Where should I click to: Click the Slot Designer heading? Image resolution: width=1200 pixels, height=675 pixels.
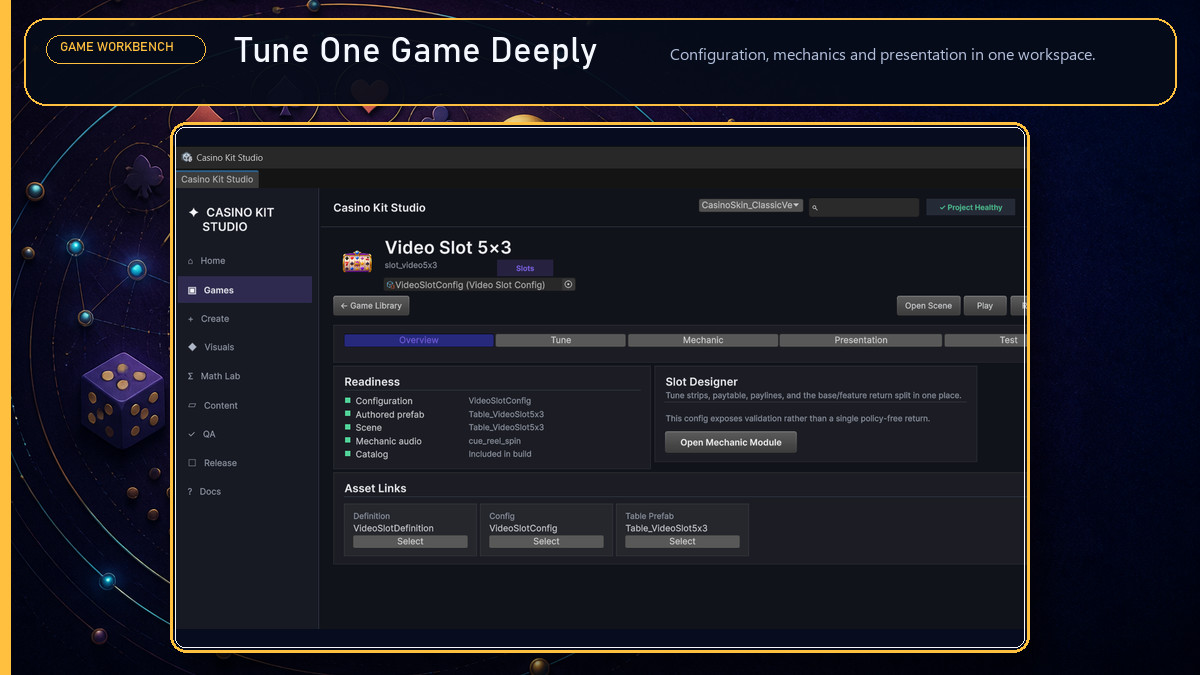point(702,382)
